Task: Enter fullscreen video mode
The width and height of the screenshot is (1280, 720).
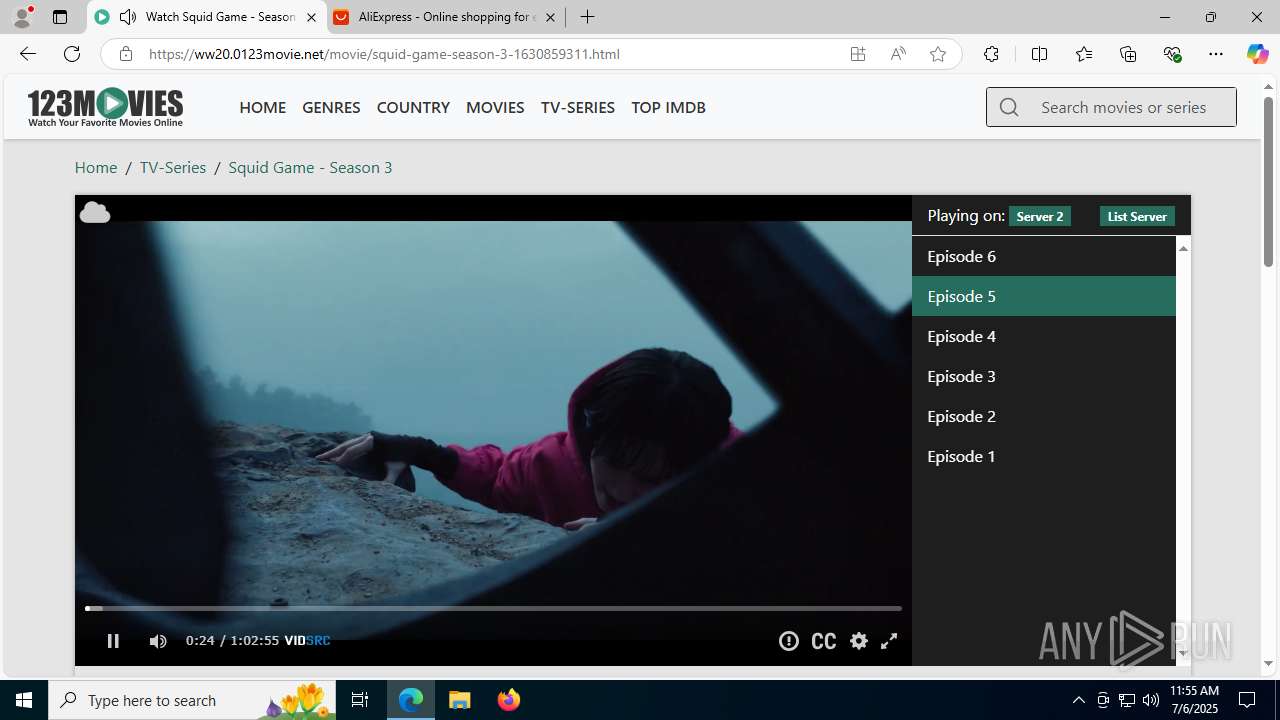Action: point(889,641)
